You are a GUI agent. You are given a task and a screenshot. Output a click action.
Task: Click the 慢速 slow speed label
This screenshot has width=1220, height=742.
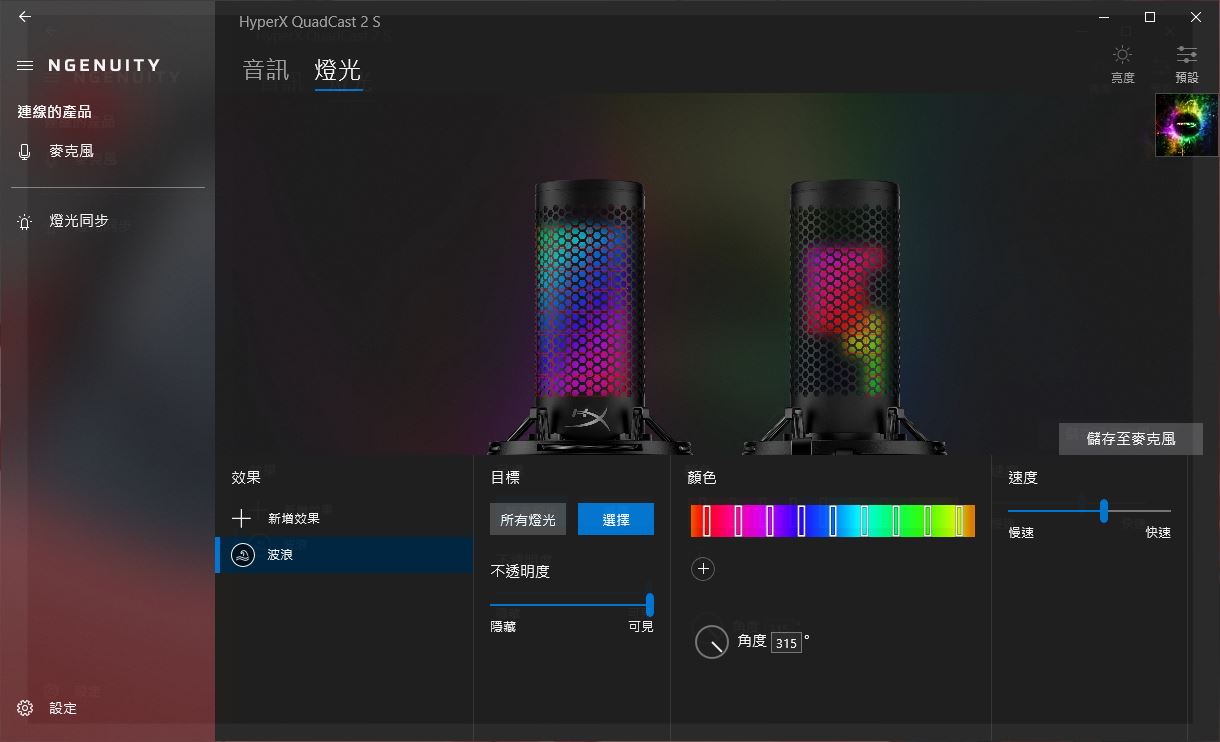(1021, 533)
